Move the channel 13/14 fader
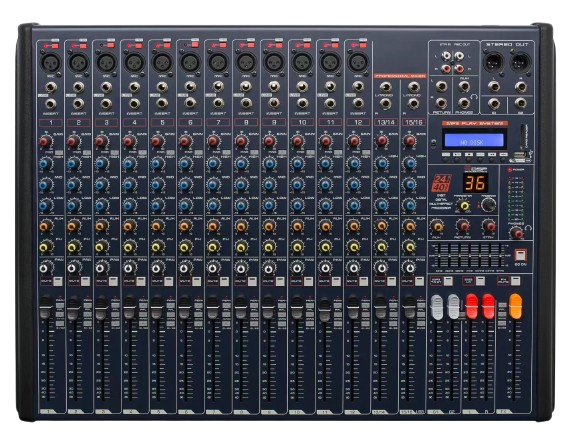Viewport: 576px width, 433px height. point(380,307)
